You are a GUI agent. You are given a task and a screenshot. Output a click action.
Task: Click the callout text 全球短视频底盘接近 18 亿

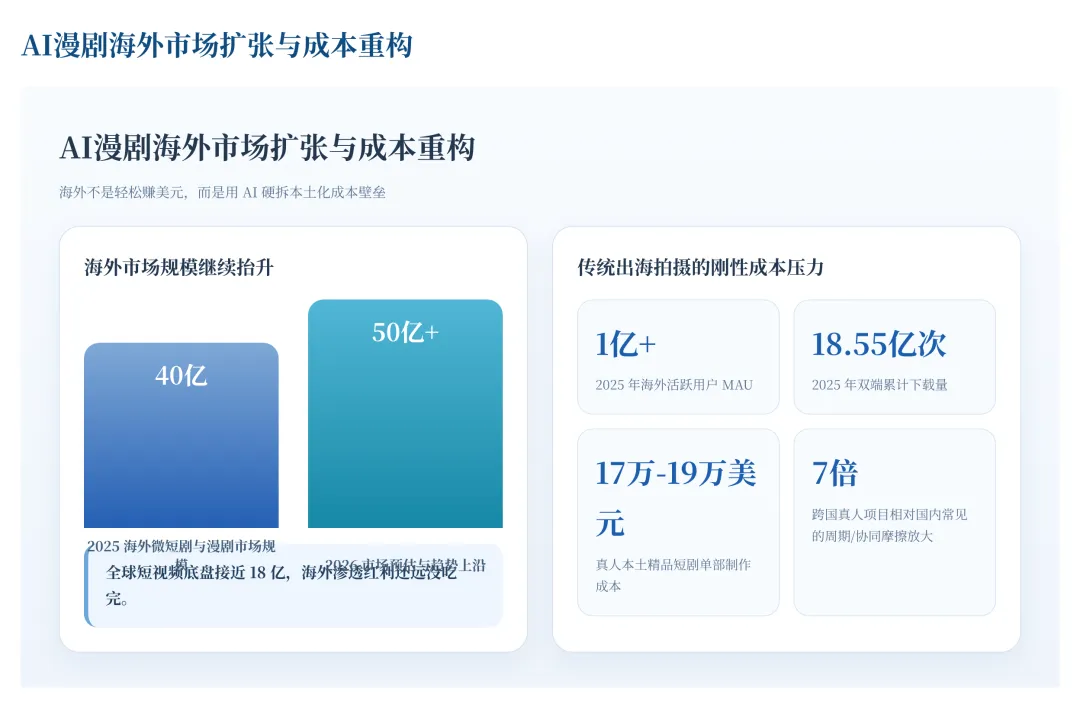point(281,585)
